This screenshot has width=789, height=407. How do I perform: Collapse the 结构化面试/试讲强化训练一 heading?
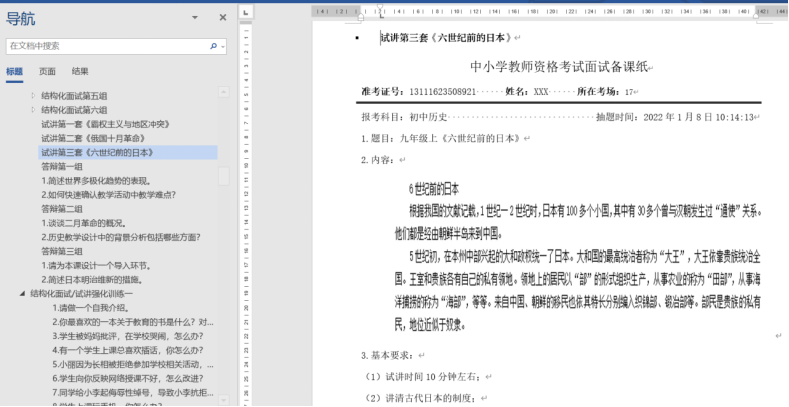[x=21, y=294]
